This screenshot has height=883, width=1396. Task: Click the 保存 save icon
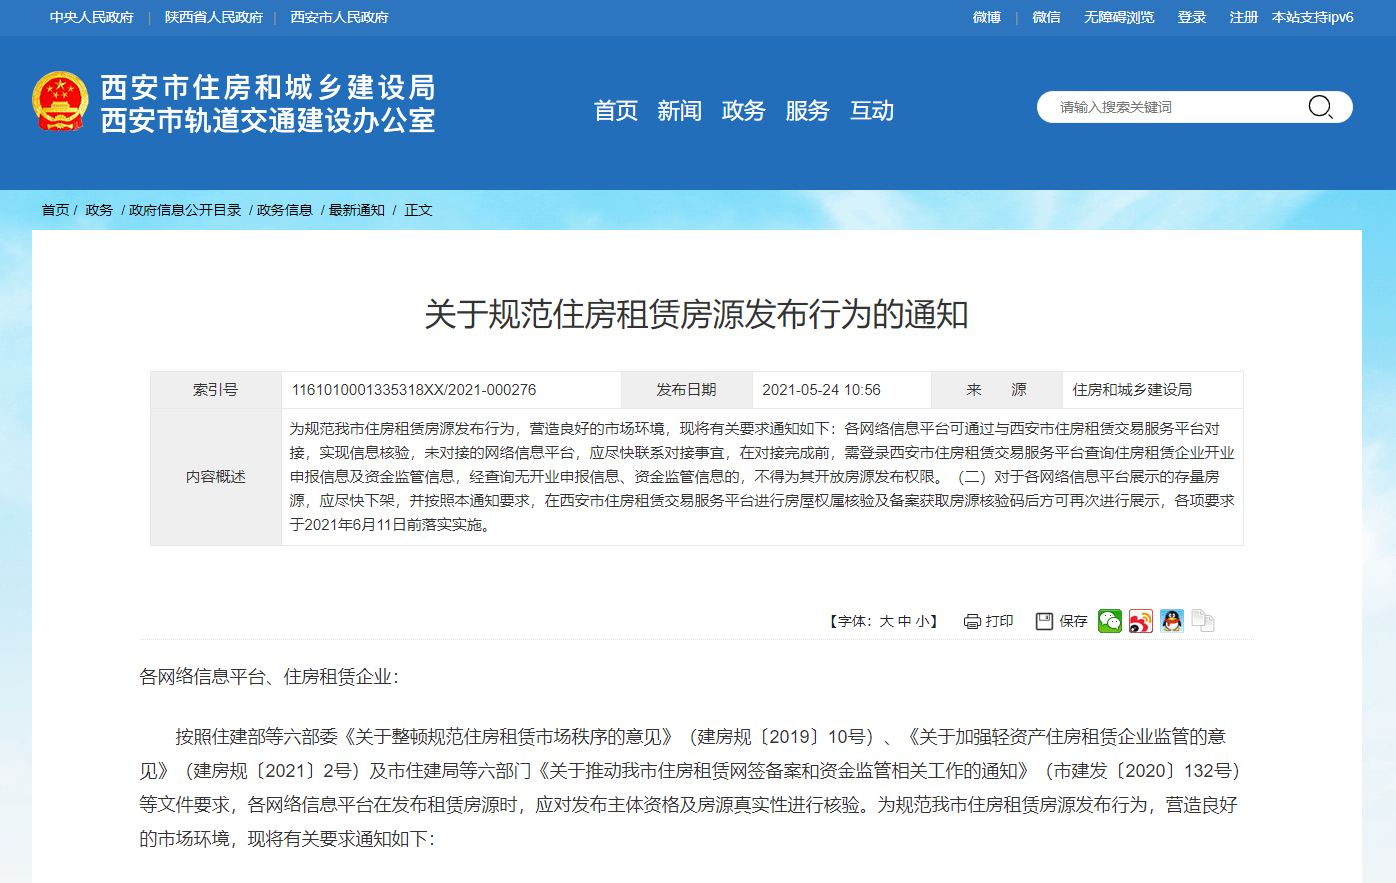click(x=1042, y=620)
